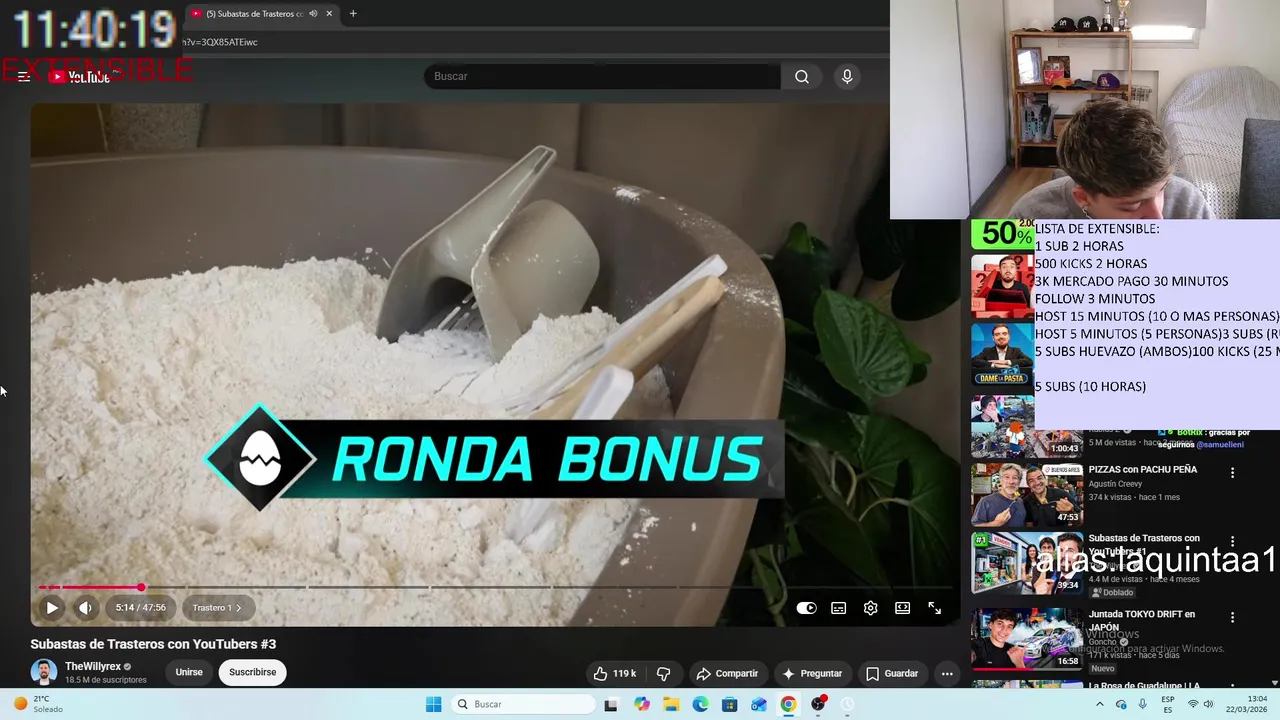Like the video with 119 k likes
Viewport: 1280px width, 720px height.
615,673
